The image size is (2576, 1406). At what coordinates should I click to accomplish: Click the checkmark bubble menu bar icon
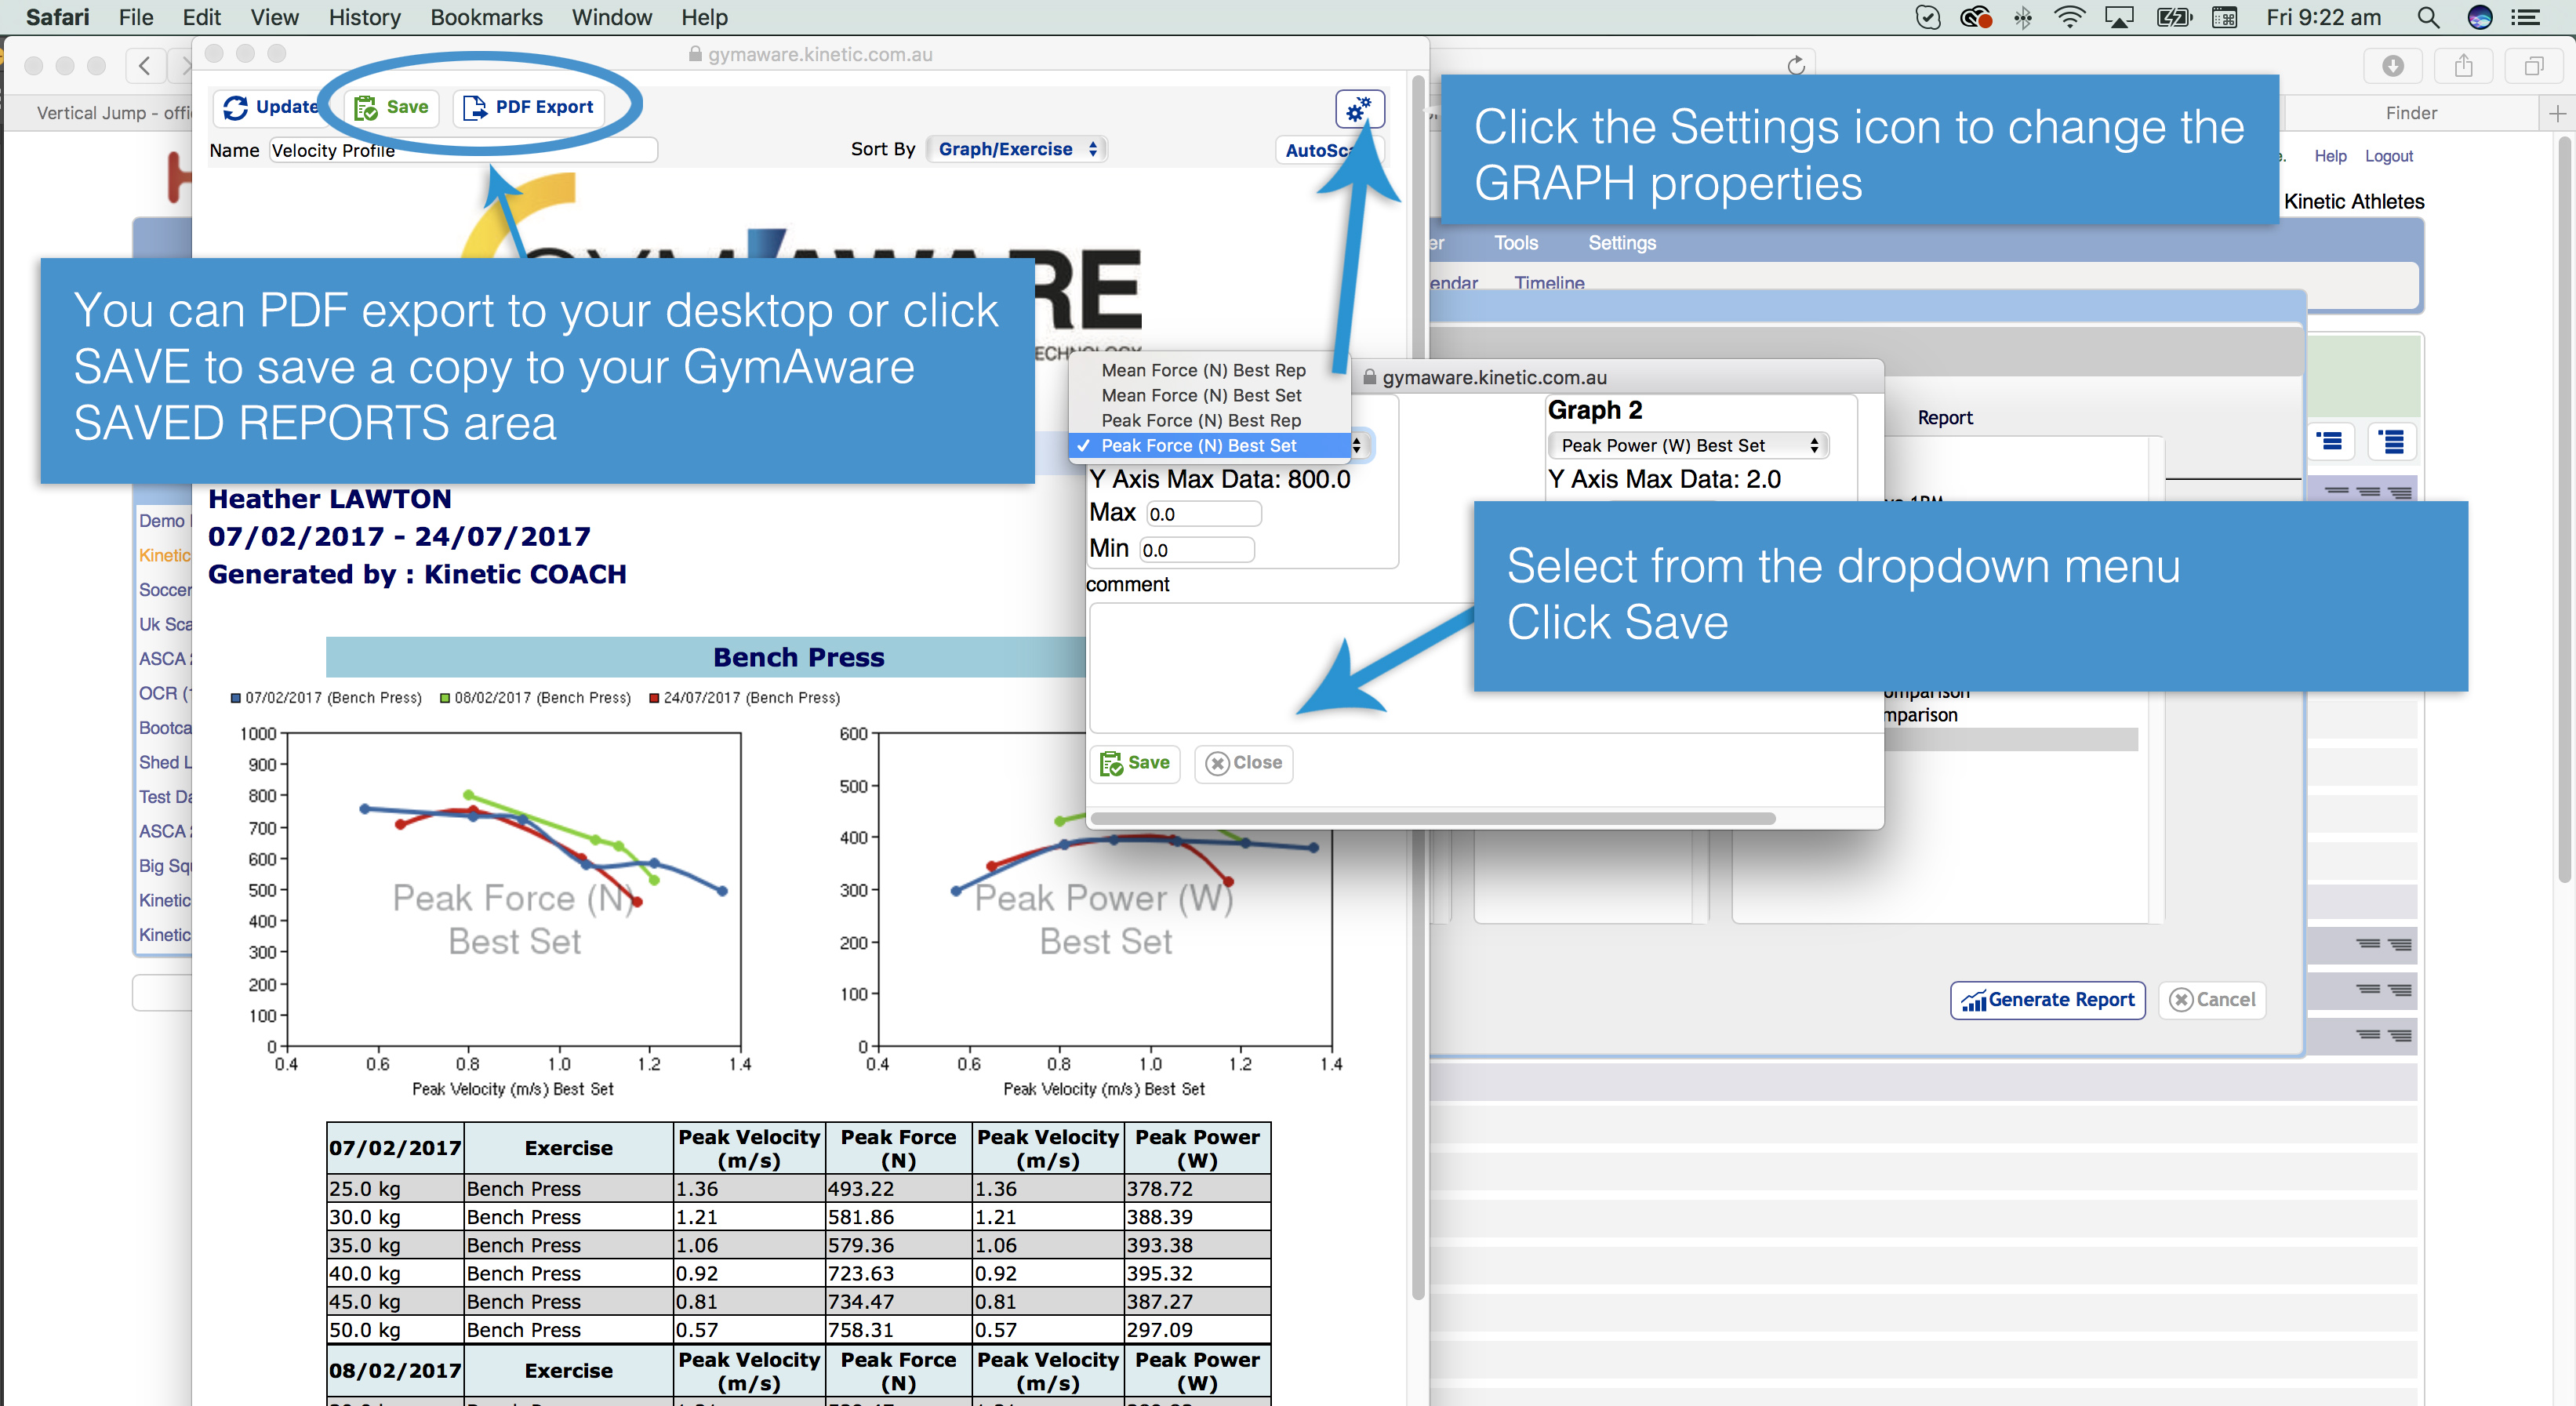pos(1928,17)
